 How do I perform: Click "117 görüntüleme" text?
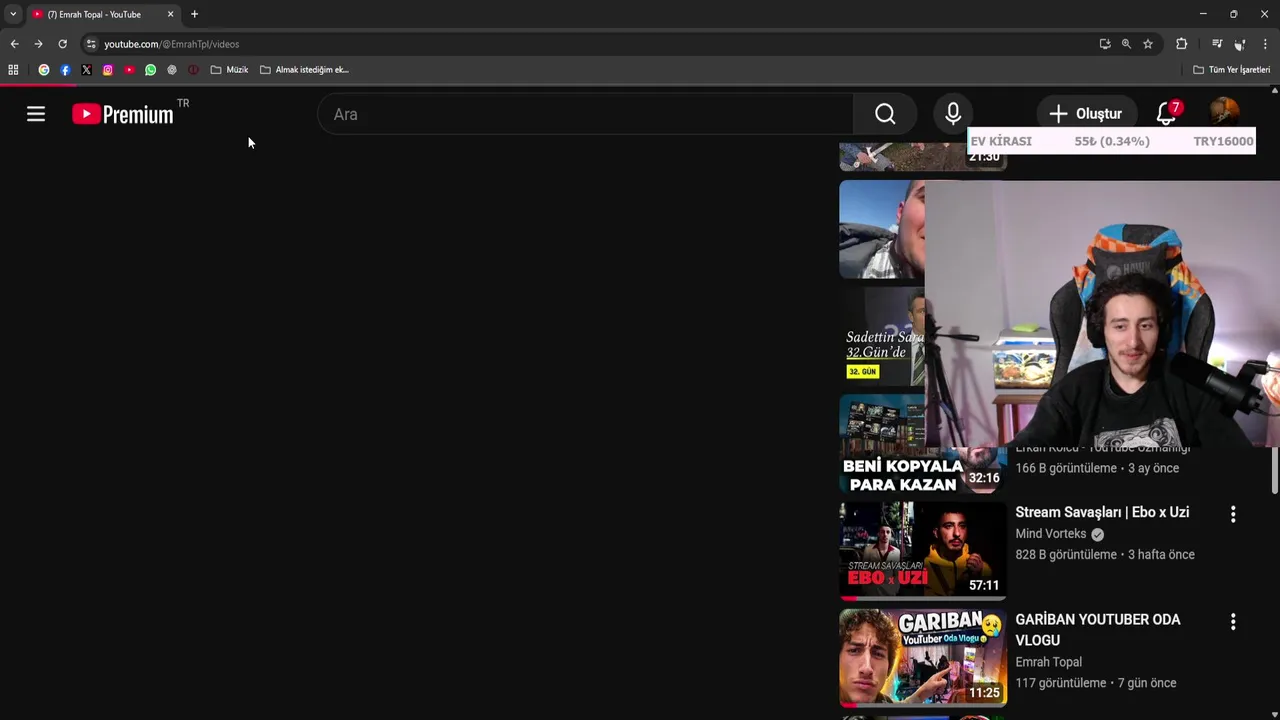pos(1061,683)
